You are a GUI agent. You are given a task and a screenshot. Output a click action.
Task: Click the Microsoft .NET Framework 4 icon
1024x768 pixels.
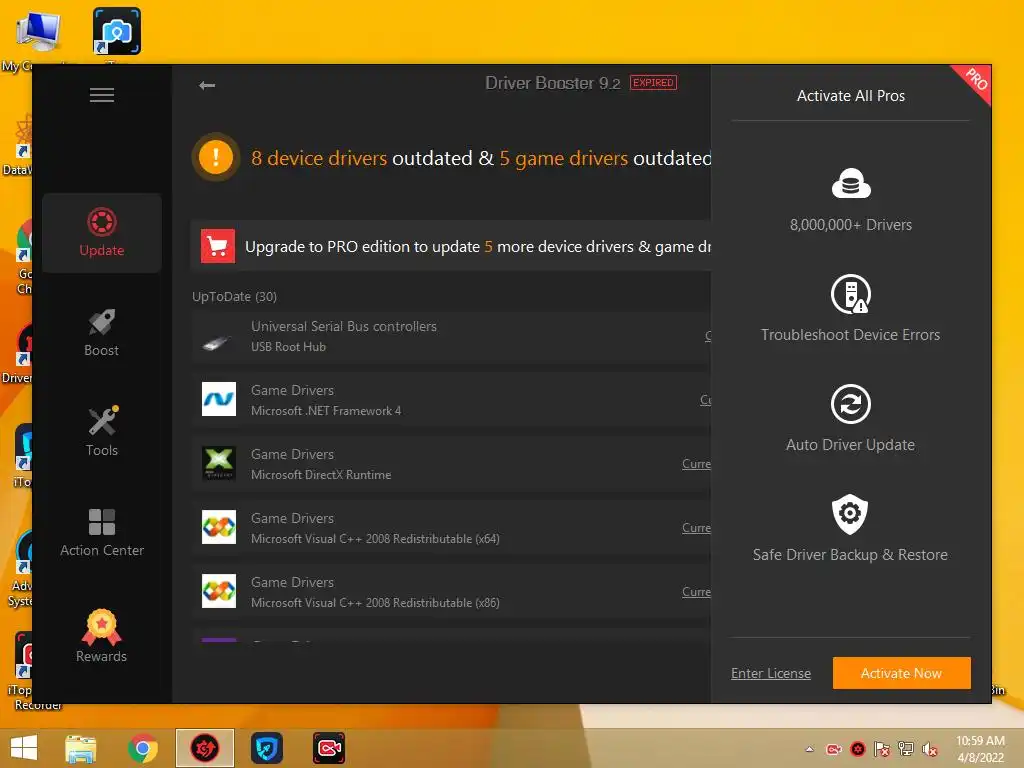pyautogui.click(x=219, y=399)
